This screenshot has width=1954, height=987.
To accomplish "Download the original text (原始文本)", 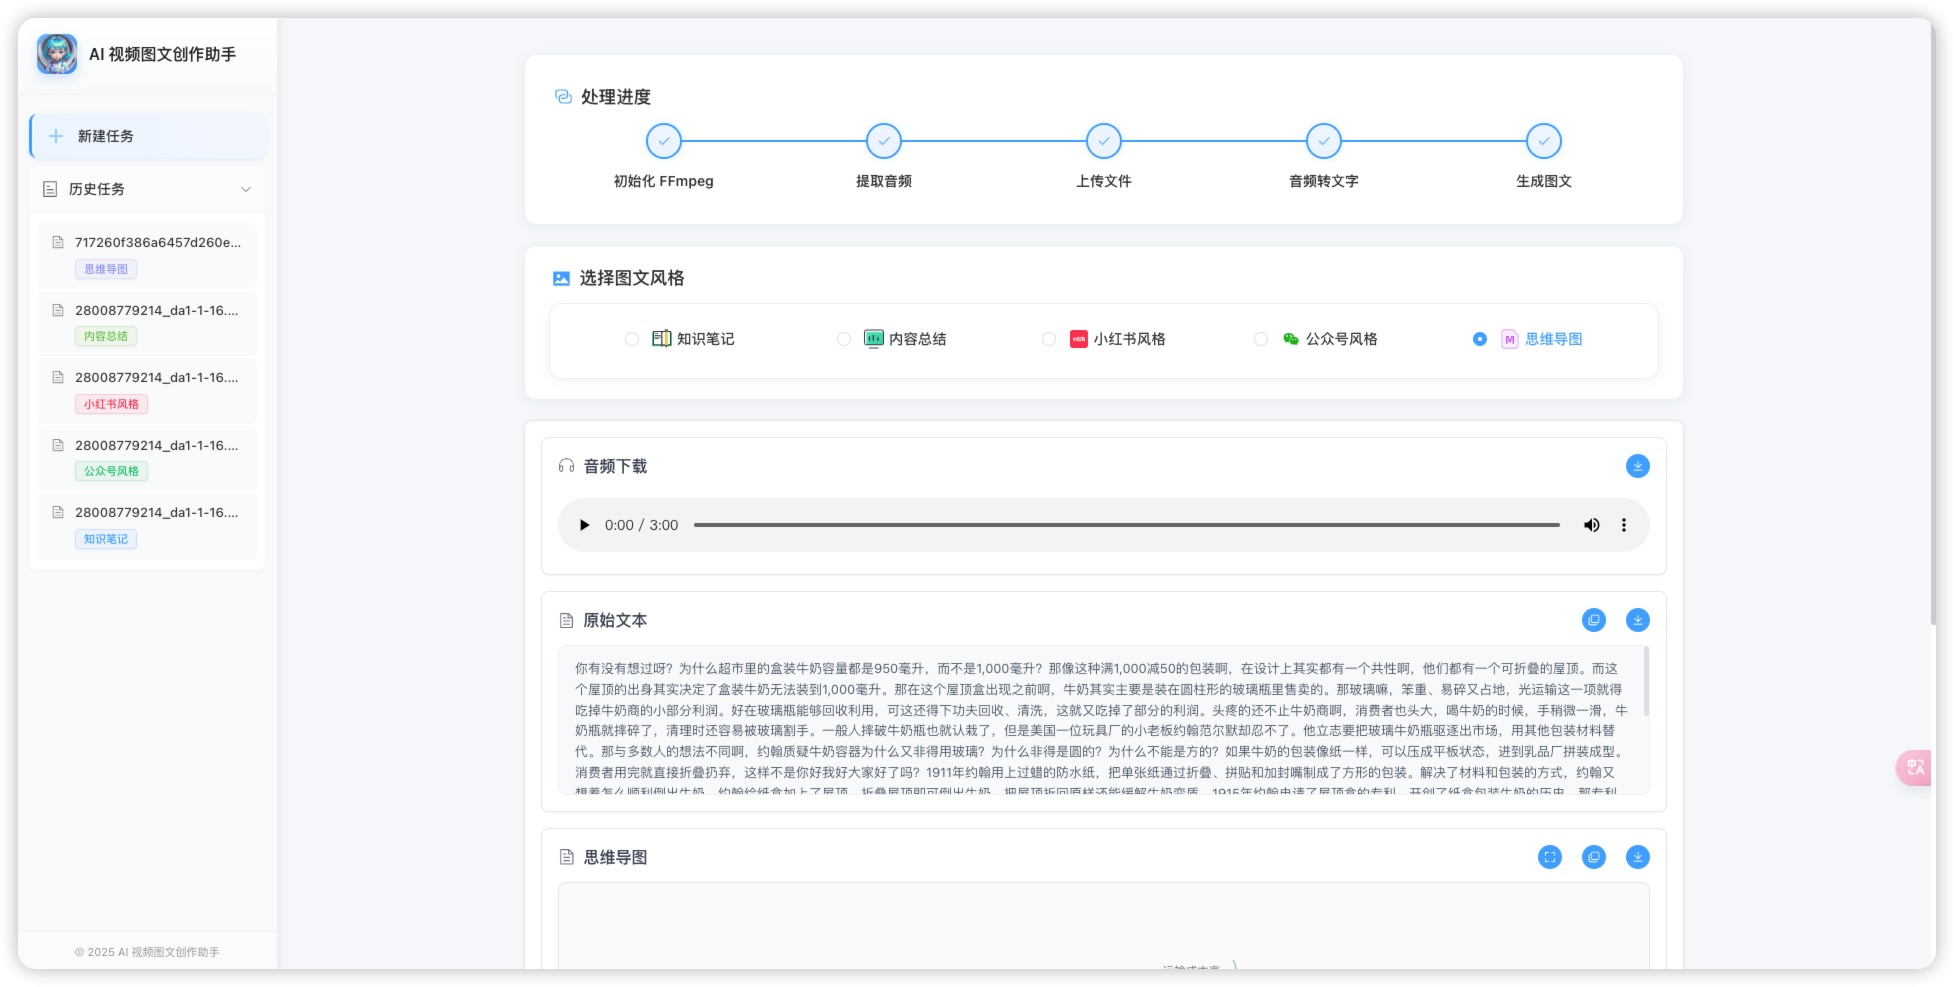I will pyautogui.click(x=1637, y=620).
